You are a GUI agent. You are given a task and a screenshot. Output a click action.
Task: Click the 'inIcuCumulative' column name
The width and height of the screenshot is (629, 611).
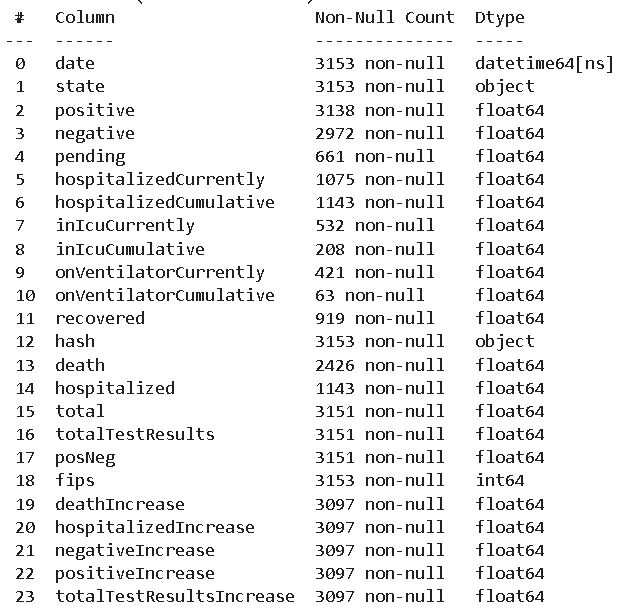[130, 249]
